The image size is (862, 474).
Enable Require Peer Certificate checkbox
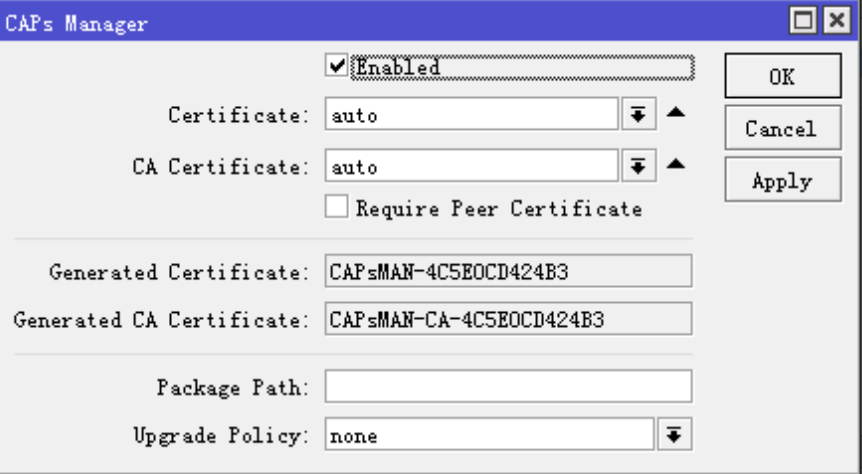tap(336, 207)
